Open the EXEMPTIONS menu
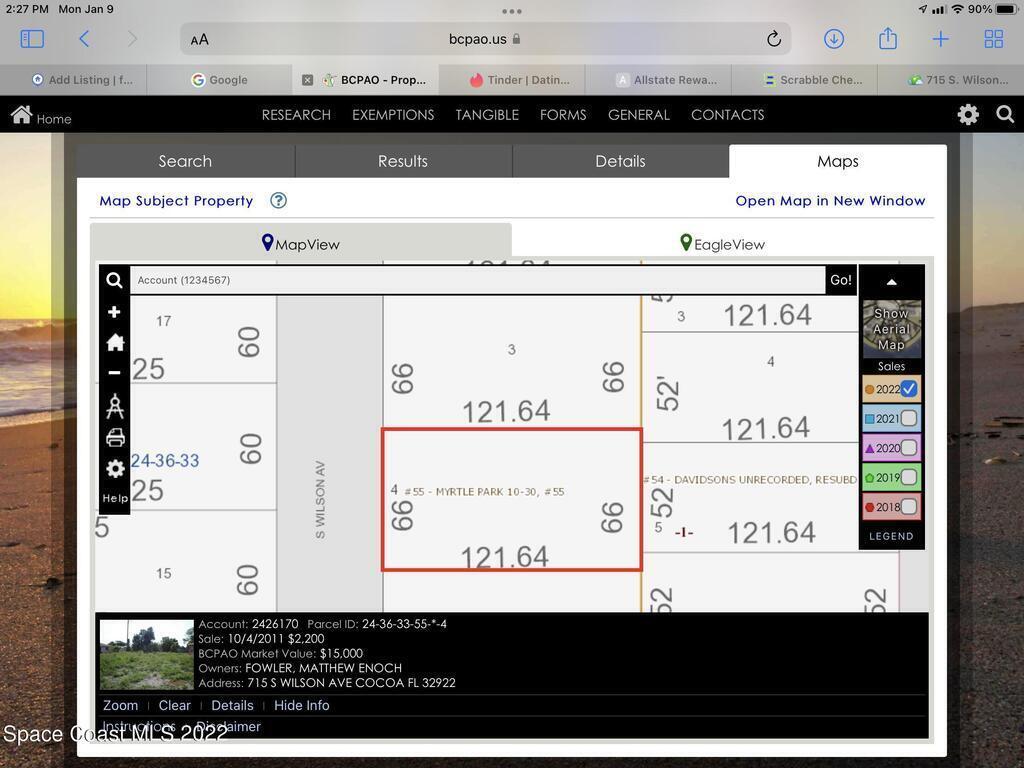 [393, 115]
